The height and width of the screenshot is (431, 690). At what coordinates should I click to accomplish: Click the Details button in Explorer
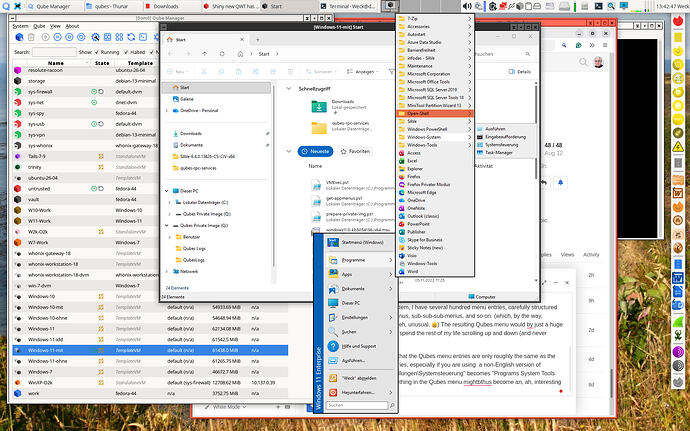click(520, 71)
